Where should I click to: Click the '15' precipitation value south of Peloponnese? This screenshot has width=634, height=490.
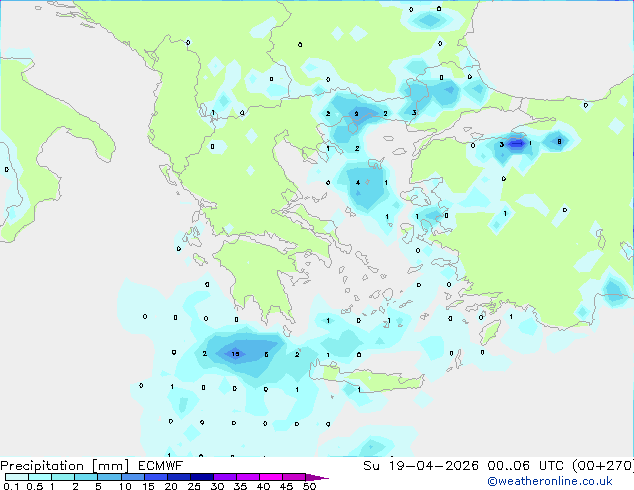(235, 354)
